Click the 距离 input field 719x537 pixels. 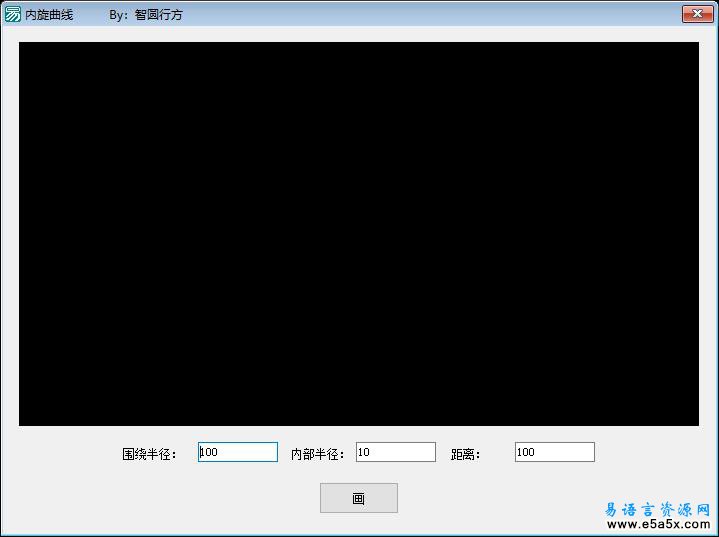(x=555, y=452)
